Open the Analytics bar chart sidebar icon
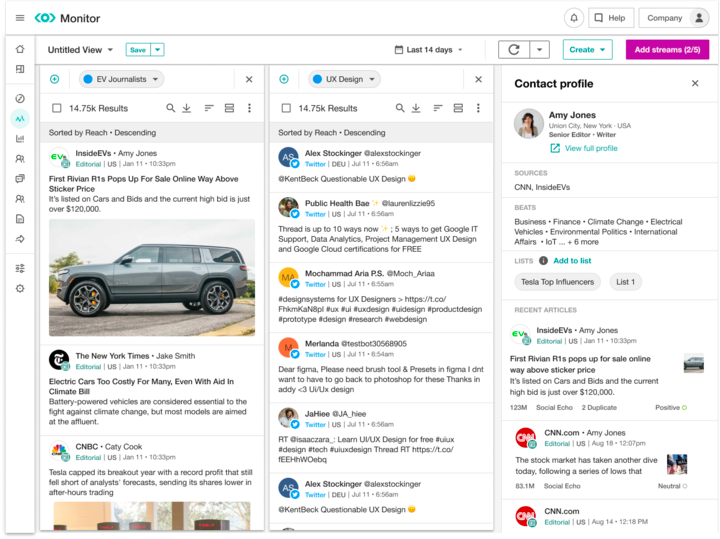This screenshot has width=720, height=539. [20, 139]
